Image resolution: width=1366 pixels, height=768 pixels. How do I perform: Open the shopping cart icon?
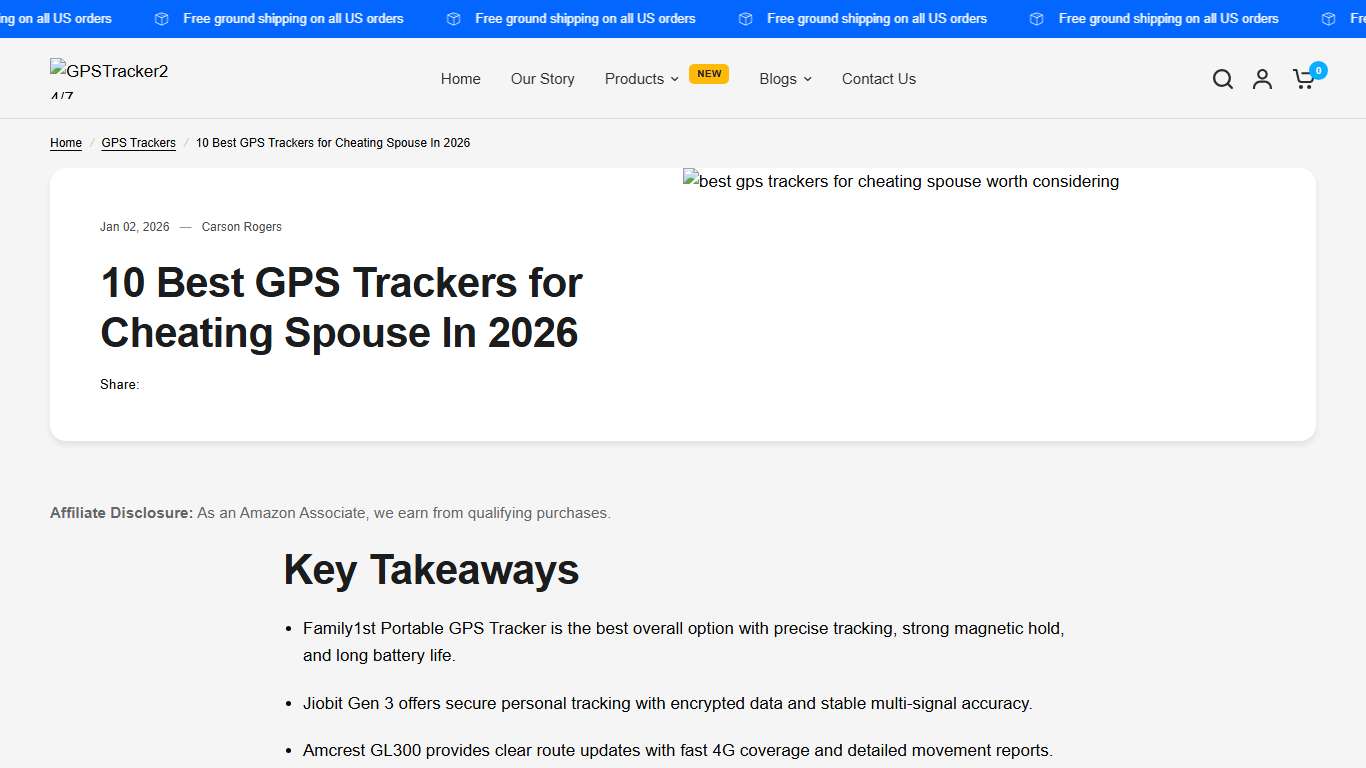point(1303,79)
